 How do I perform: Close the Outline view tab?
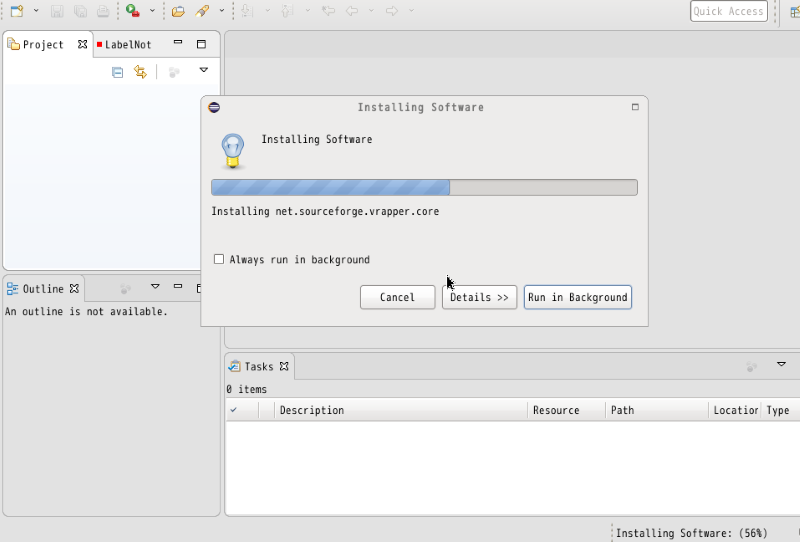[x=74, y=288]
